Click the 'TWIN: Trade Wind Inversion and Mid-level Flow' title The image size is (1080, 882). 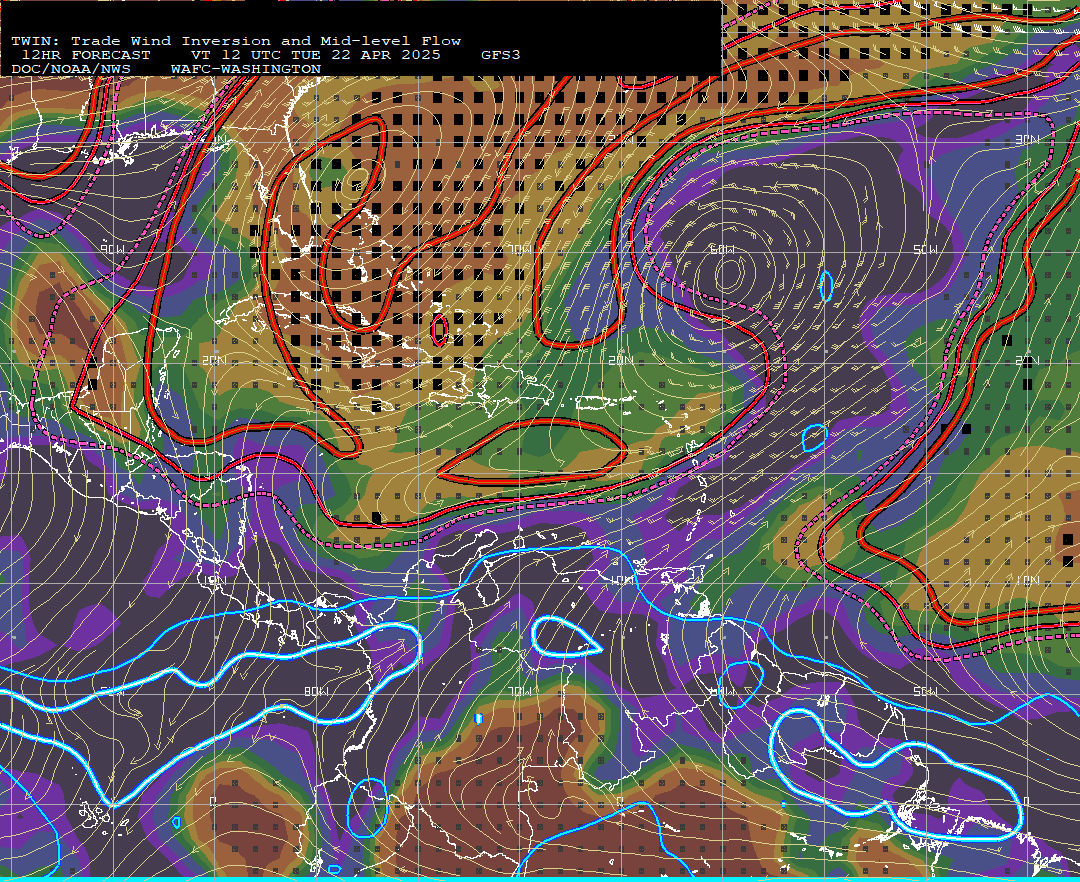(236, 41)
